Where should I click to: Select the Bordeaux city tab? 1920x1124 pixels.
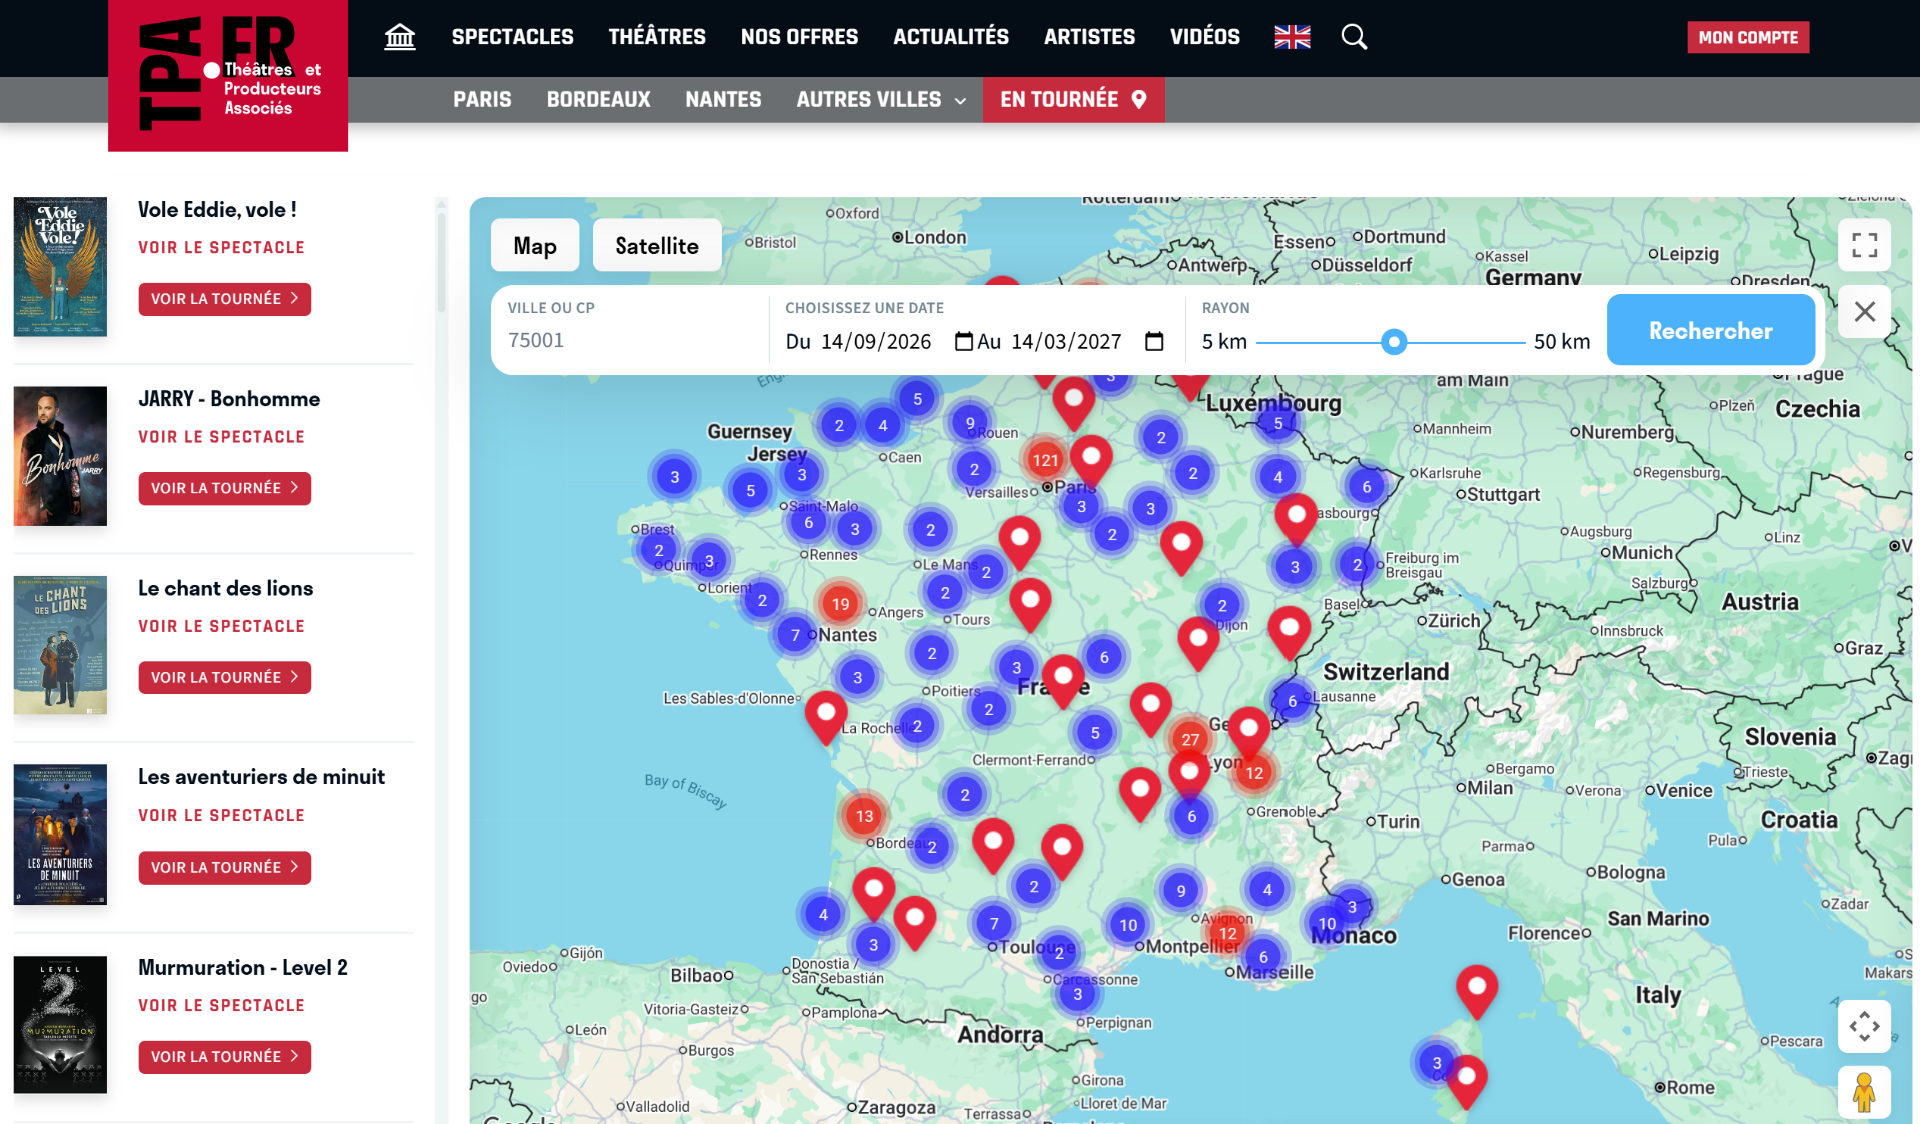pos(598,100)
